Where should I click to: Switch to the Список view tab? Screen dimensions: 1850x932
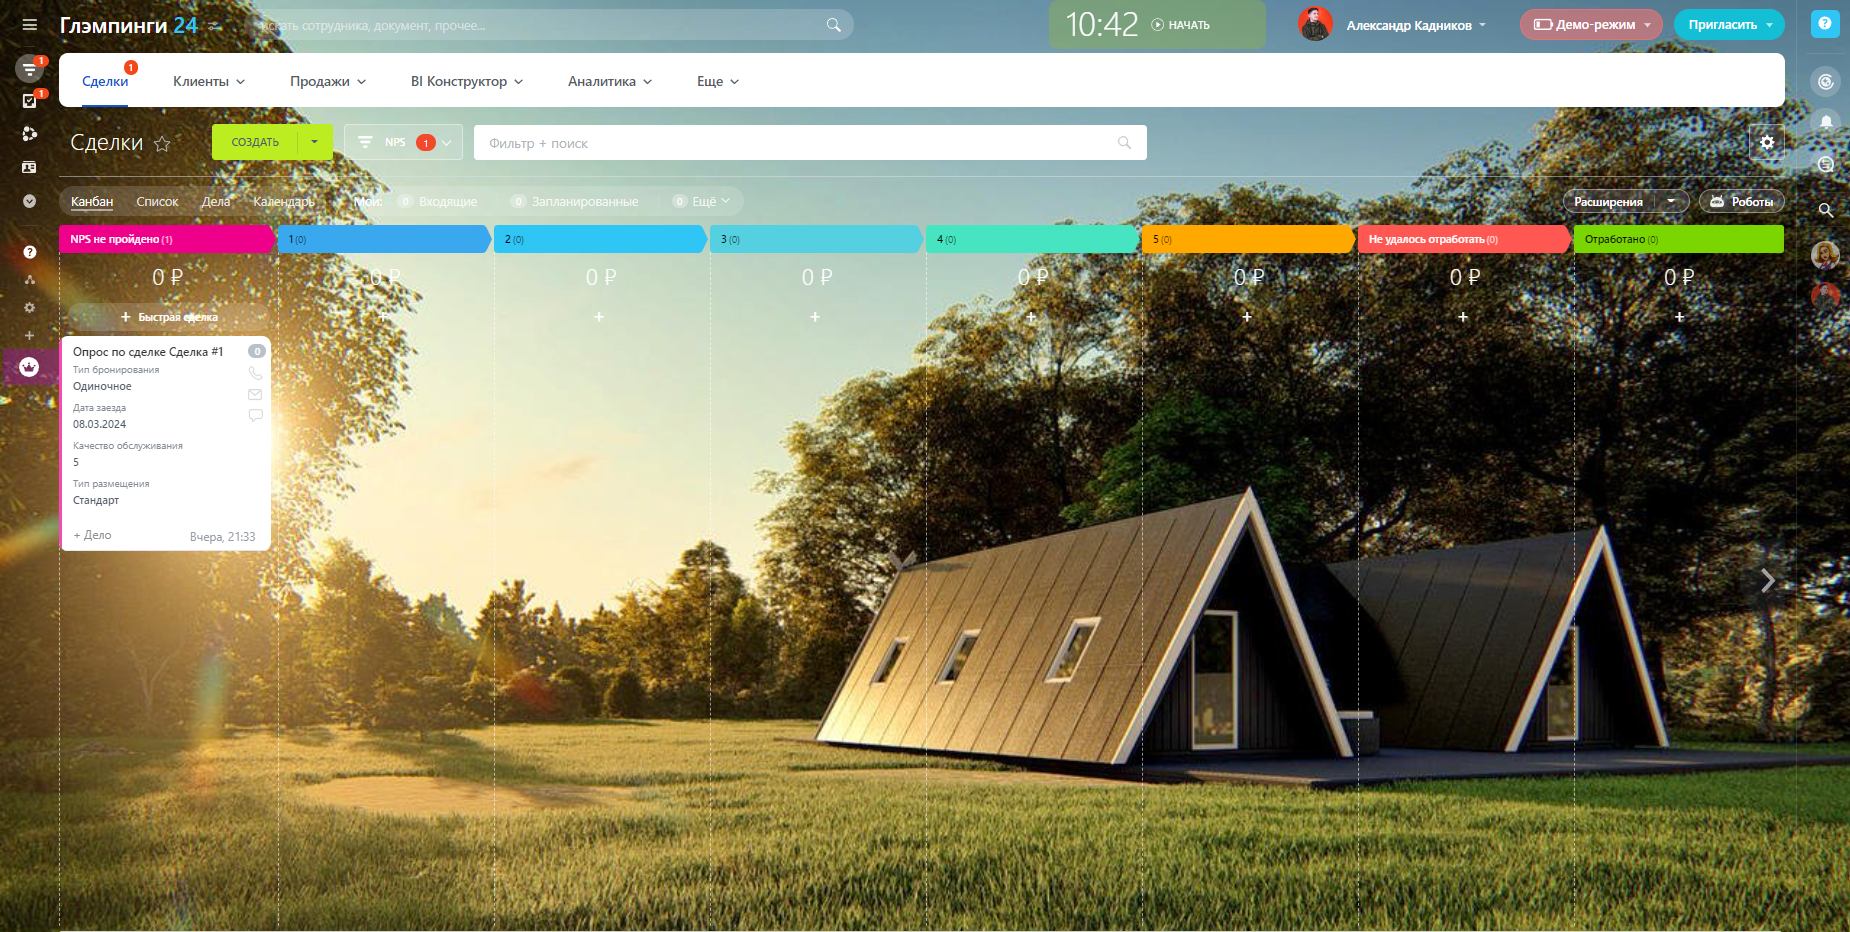click(x=157, y=202)
